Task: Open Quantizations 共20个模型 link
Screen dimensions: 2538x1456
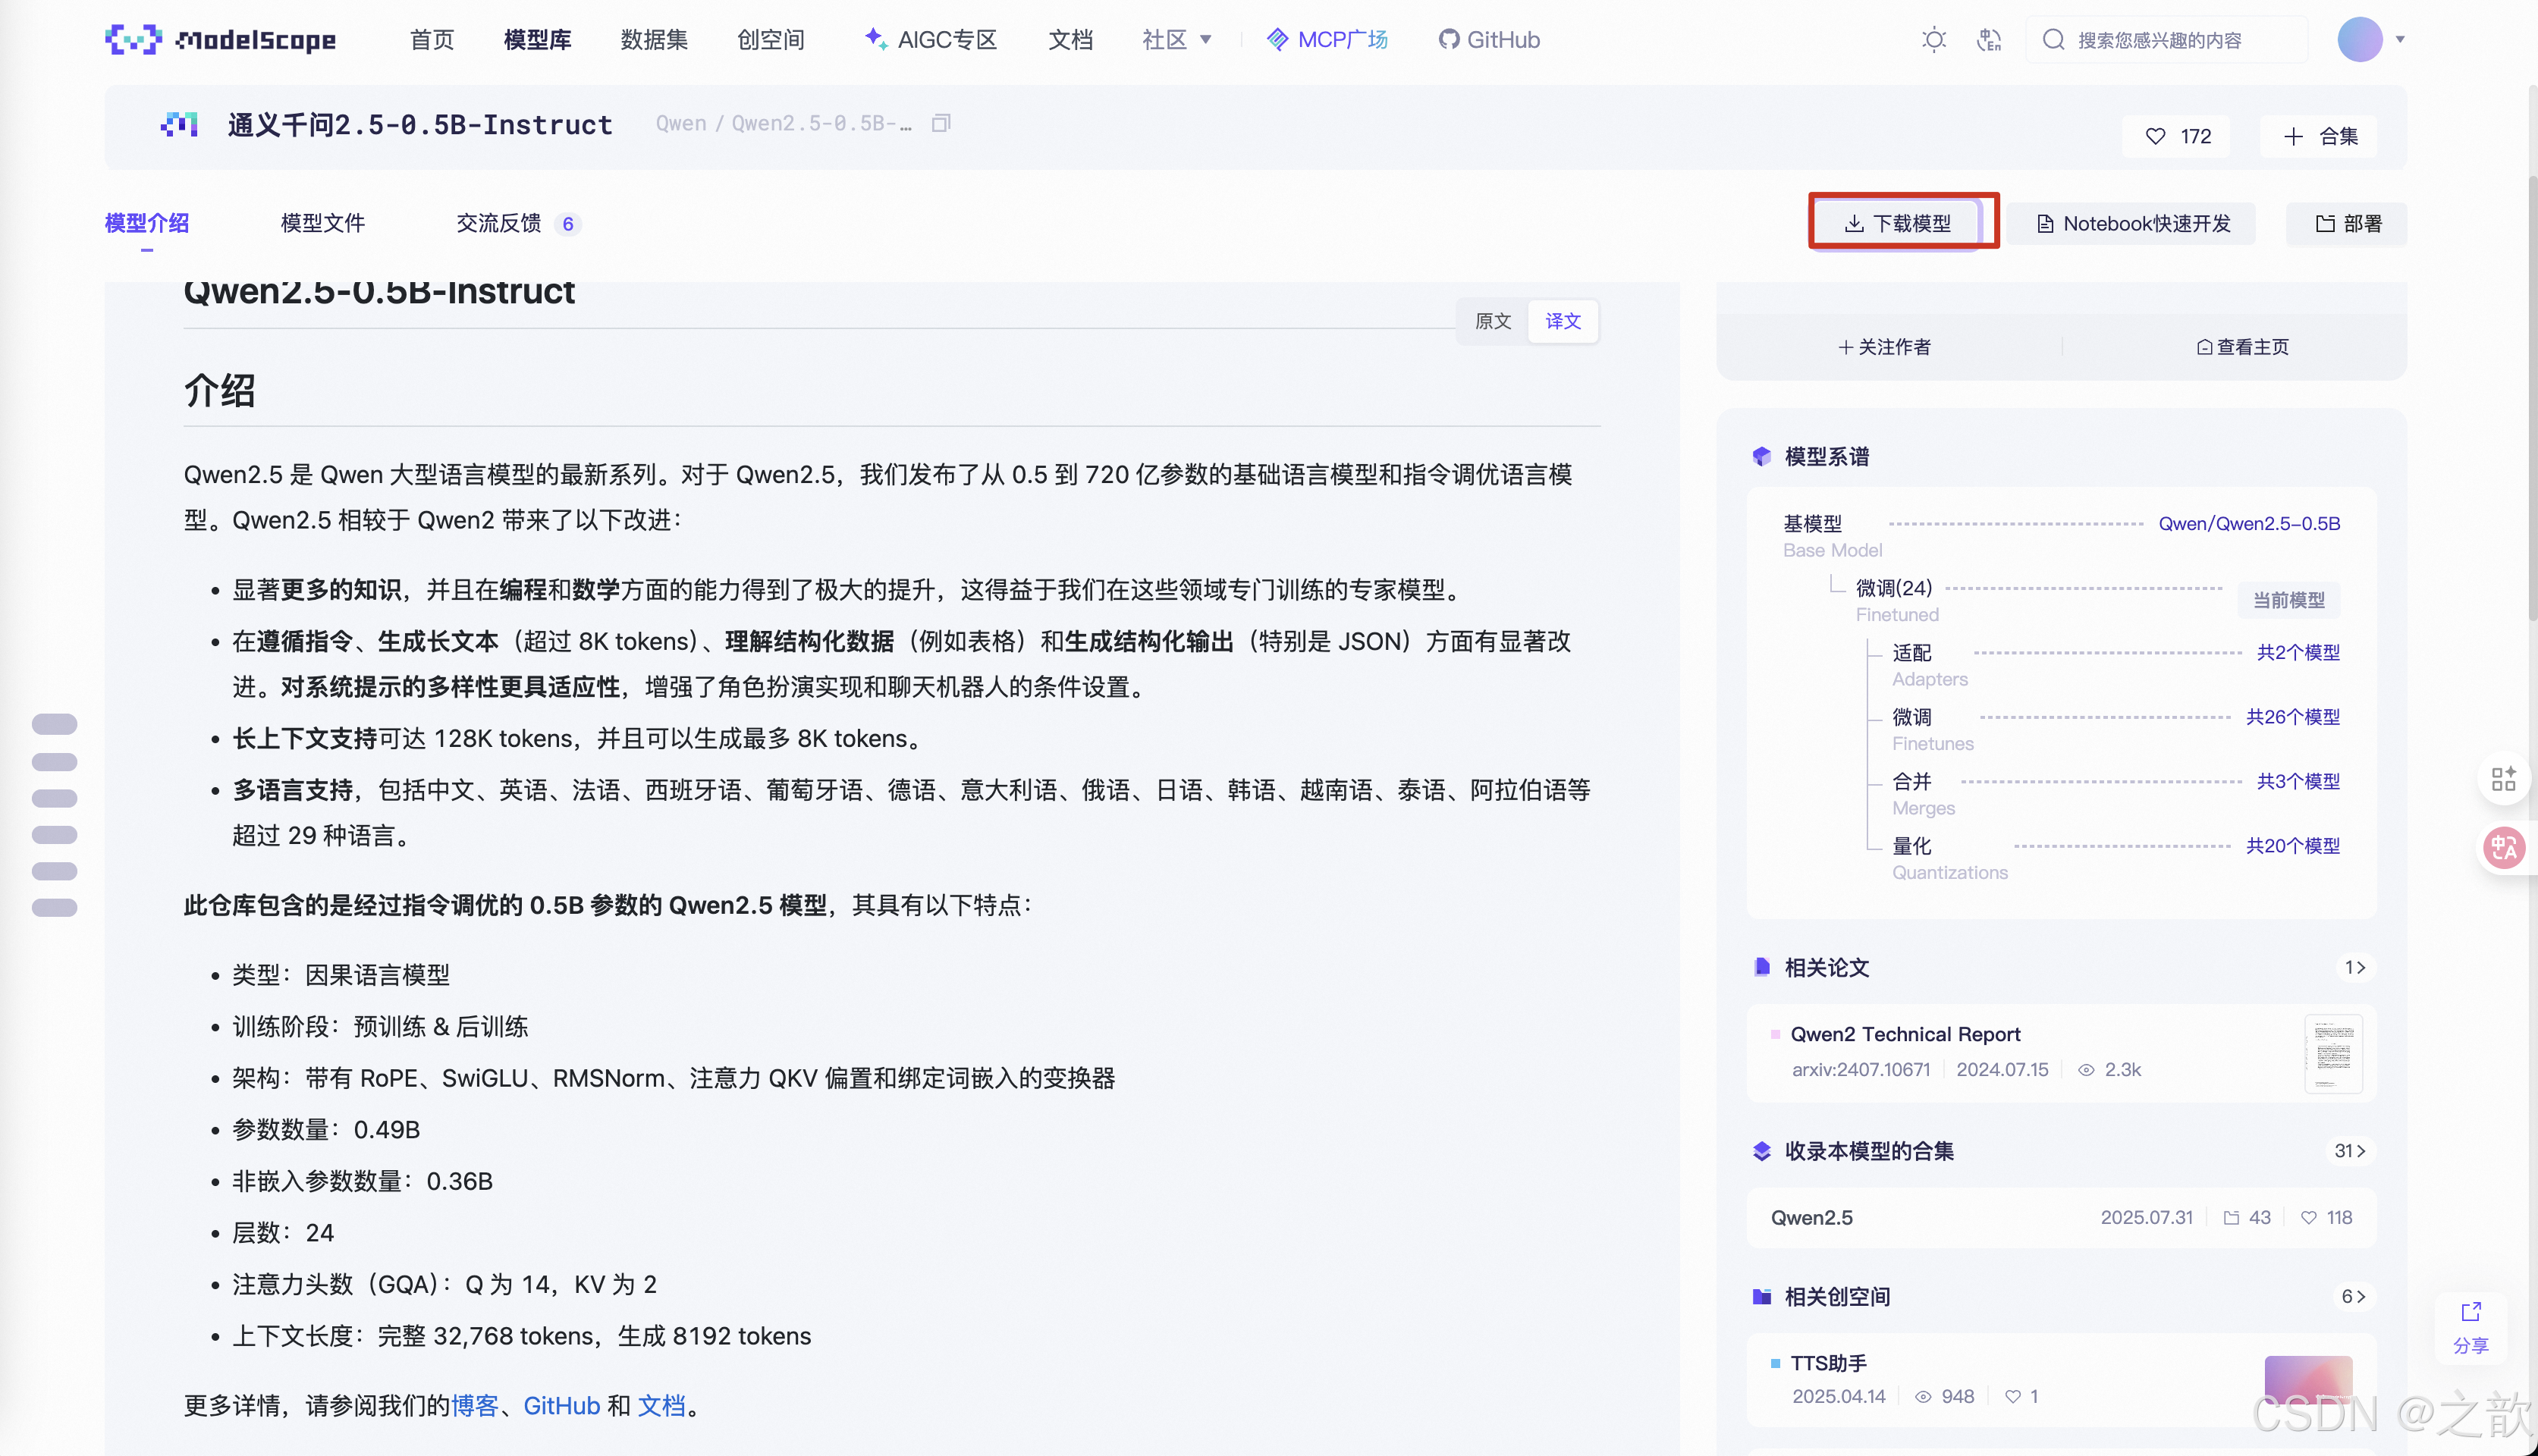Action: pos(2293,846)
